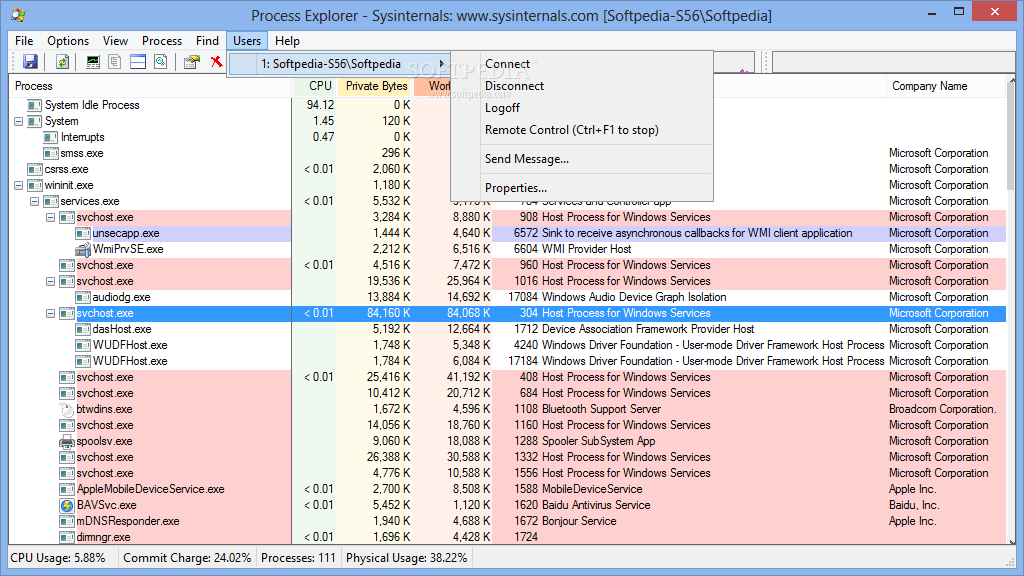1024x576 pixels.
Task: Close the open Users menu
Action: point(247,40)
